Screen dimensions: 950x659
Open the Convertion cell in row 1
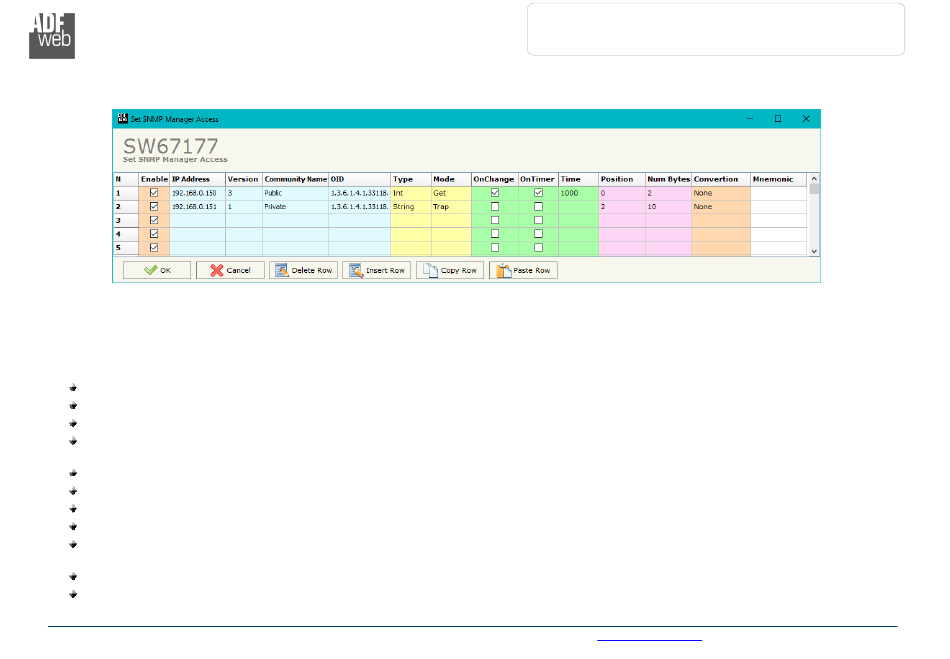[x=719, y=192]
